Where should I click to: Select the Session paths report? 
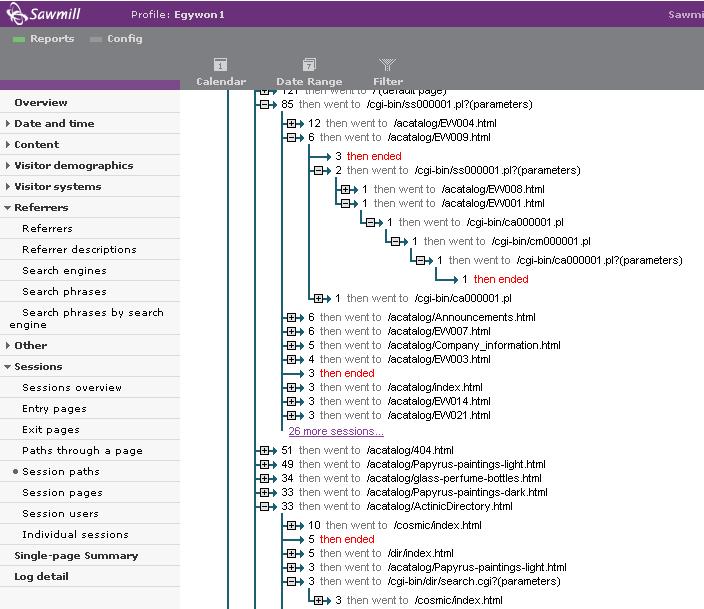pyautogui.click(x=61, y=472)
